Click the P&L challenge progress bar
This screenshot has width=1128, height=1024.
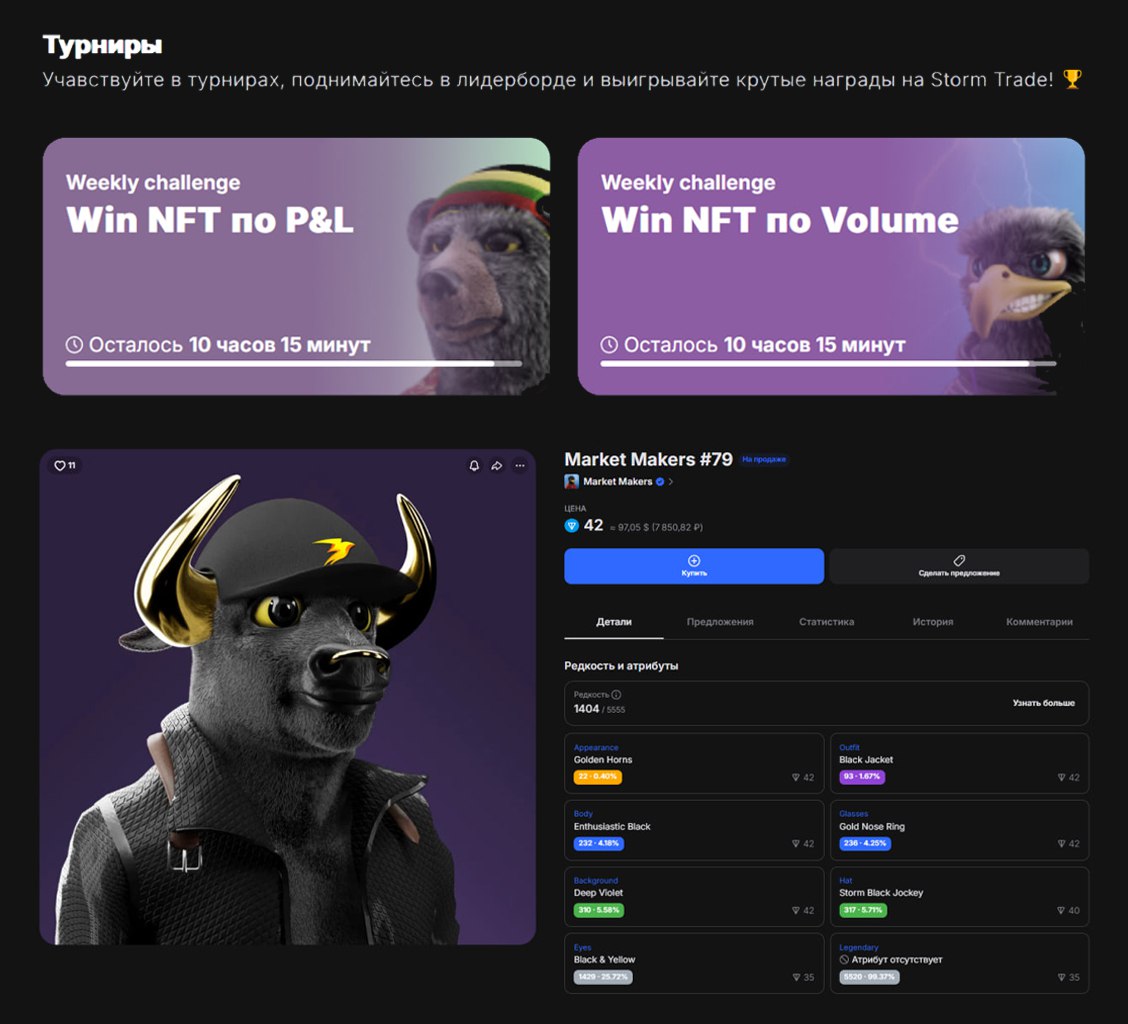tap(294, 364)
